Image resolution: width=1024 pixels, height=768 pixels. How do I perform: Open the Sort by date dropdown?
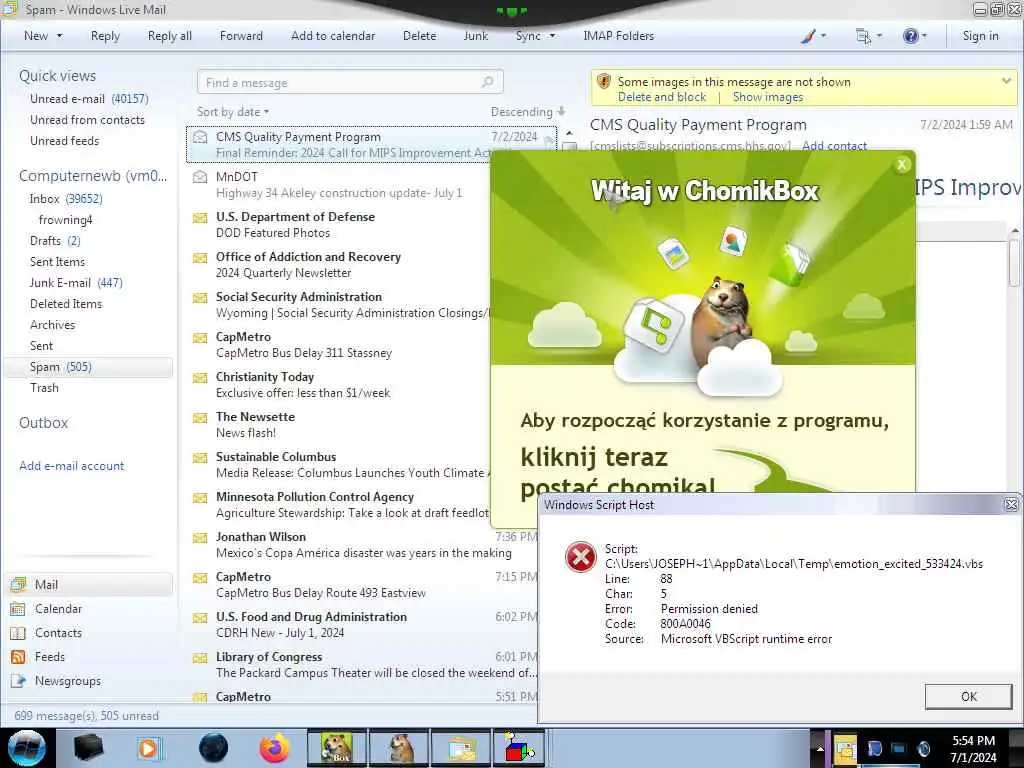click(x=232, y=112)
